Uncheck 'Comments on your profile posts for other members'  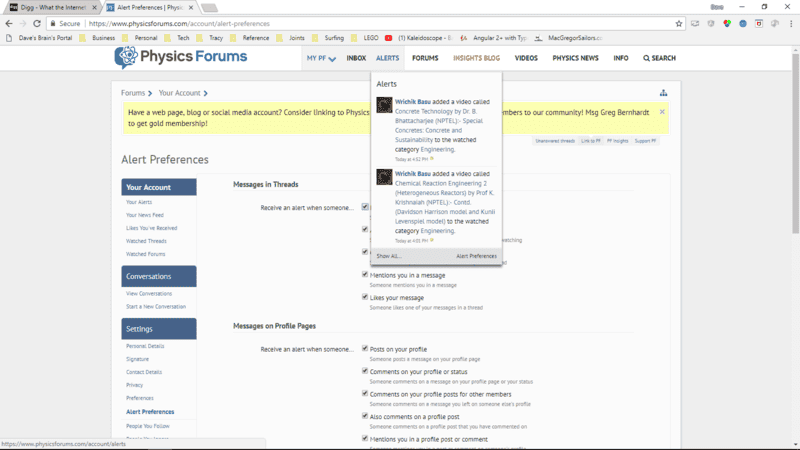pyautogui.click(x=365, y=393)
